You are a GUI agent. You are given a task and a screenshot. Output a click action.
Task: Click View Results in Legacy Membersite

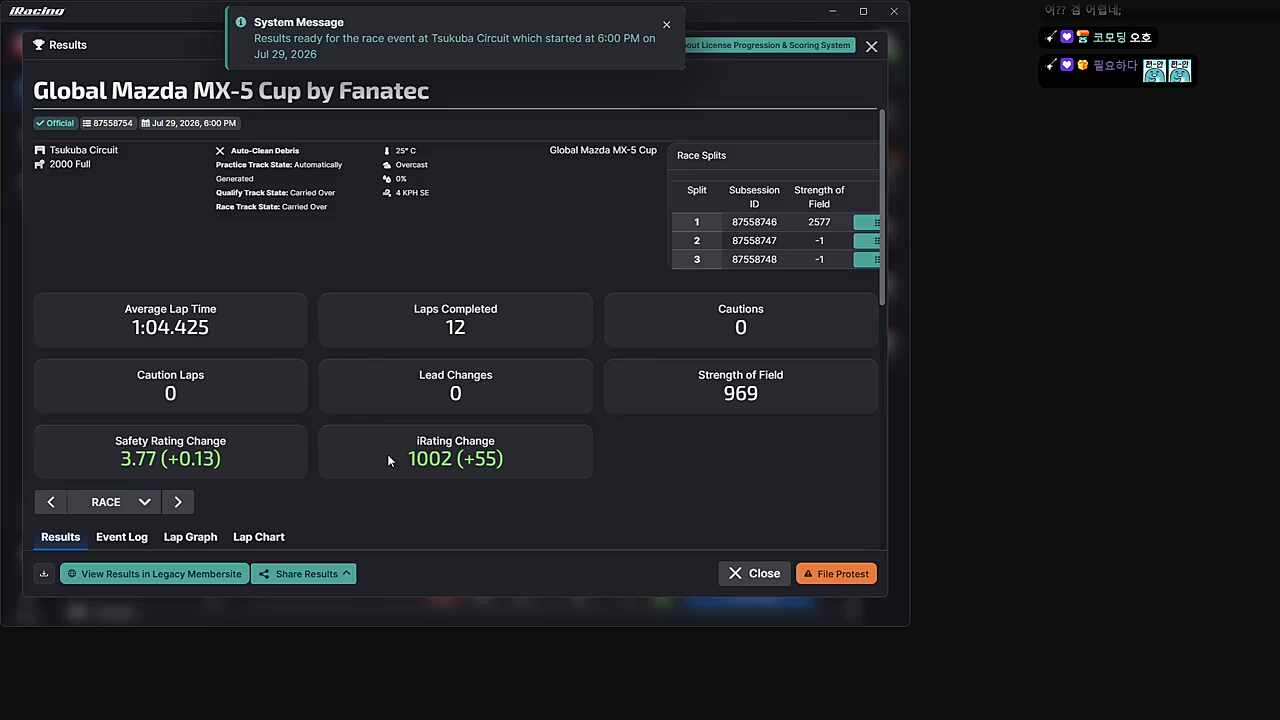155,574
